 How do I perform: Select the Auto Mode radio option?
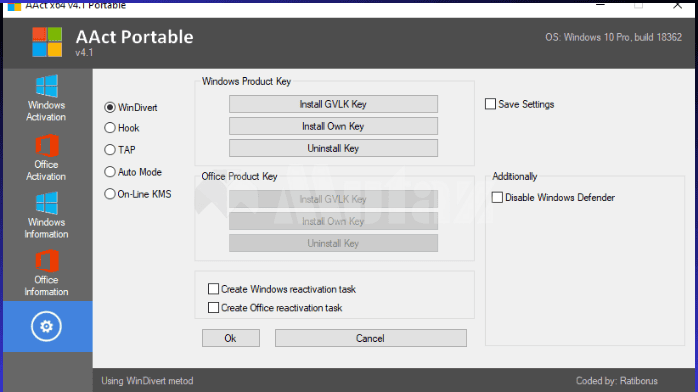pyautogui.click(x=133, y=172)
